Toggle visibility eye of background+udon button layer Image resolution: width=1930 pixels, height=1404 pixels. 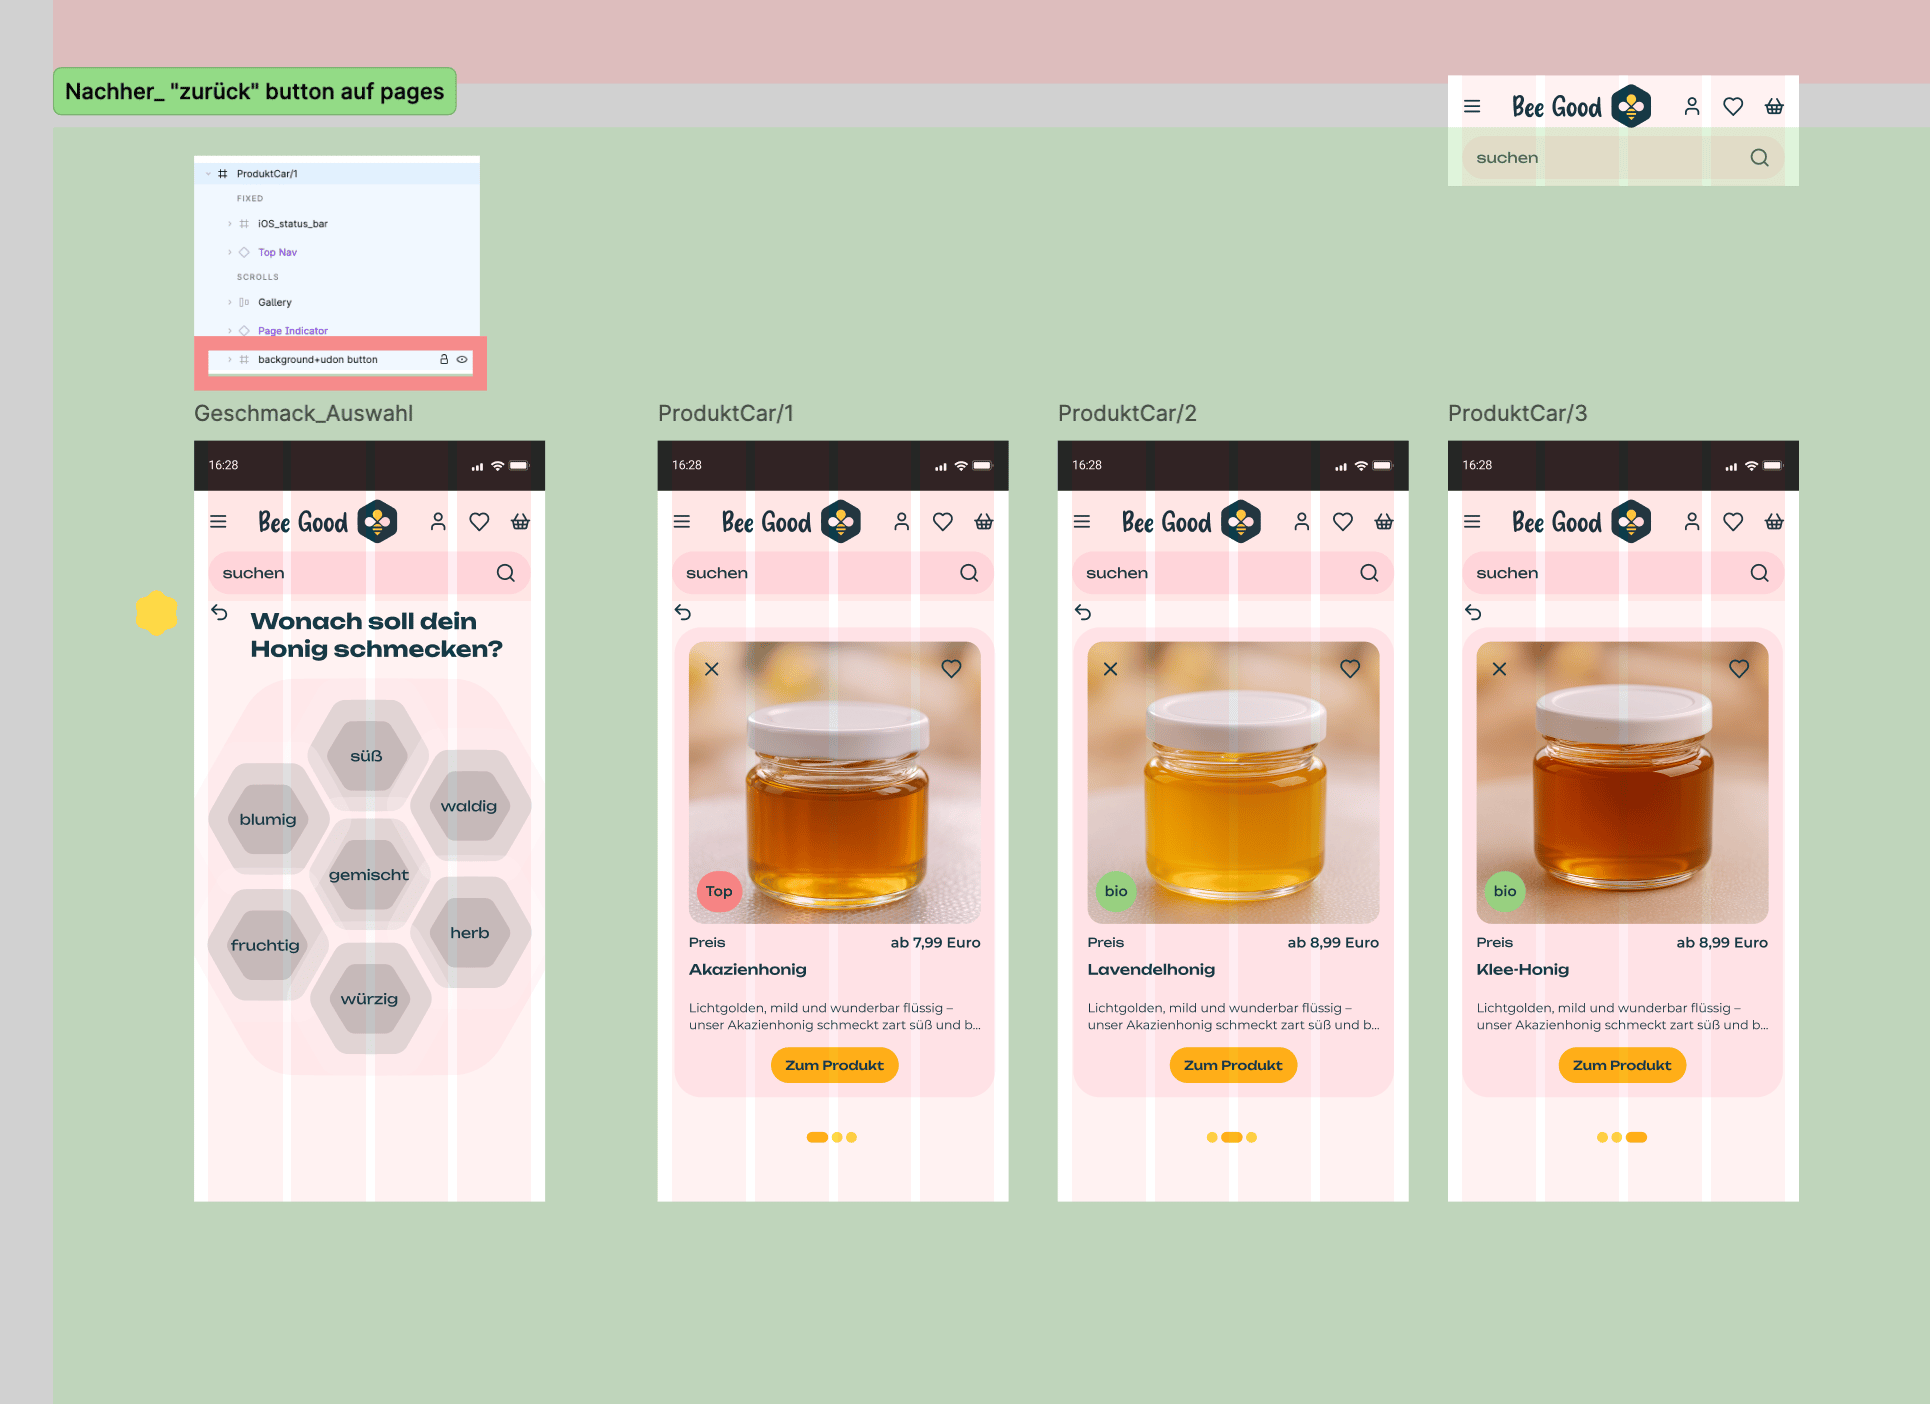[x=462, y=360]
